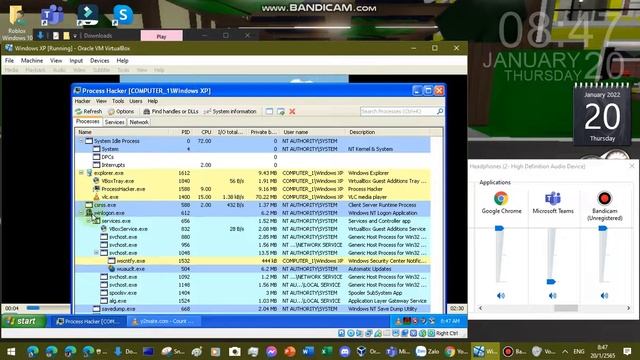The height and width of the screenshot is (360, 640).
Task: Click the Windows 10 Start button
Action: [11, 351]
